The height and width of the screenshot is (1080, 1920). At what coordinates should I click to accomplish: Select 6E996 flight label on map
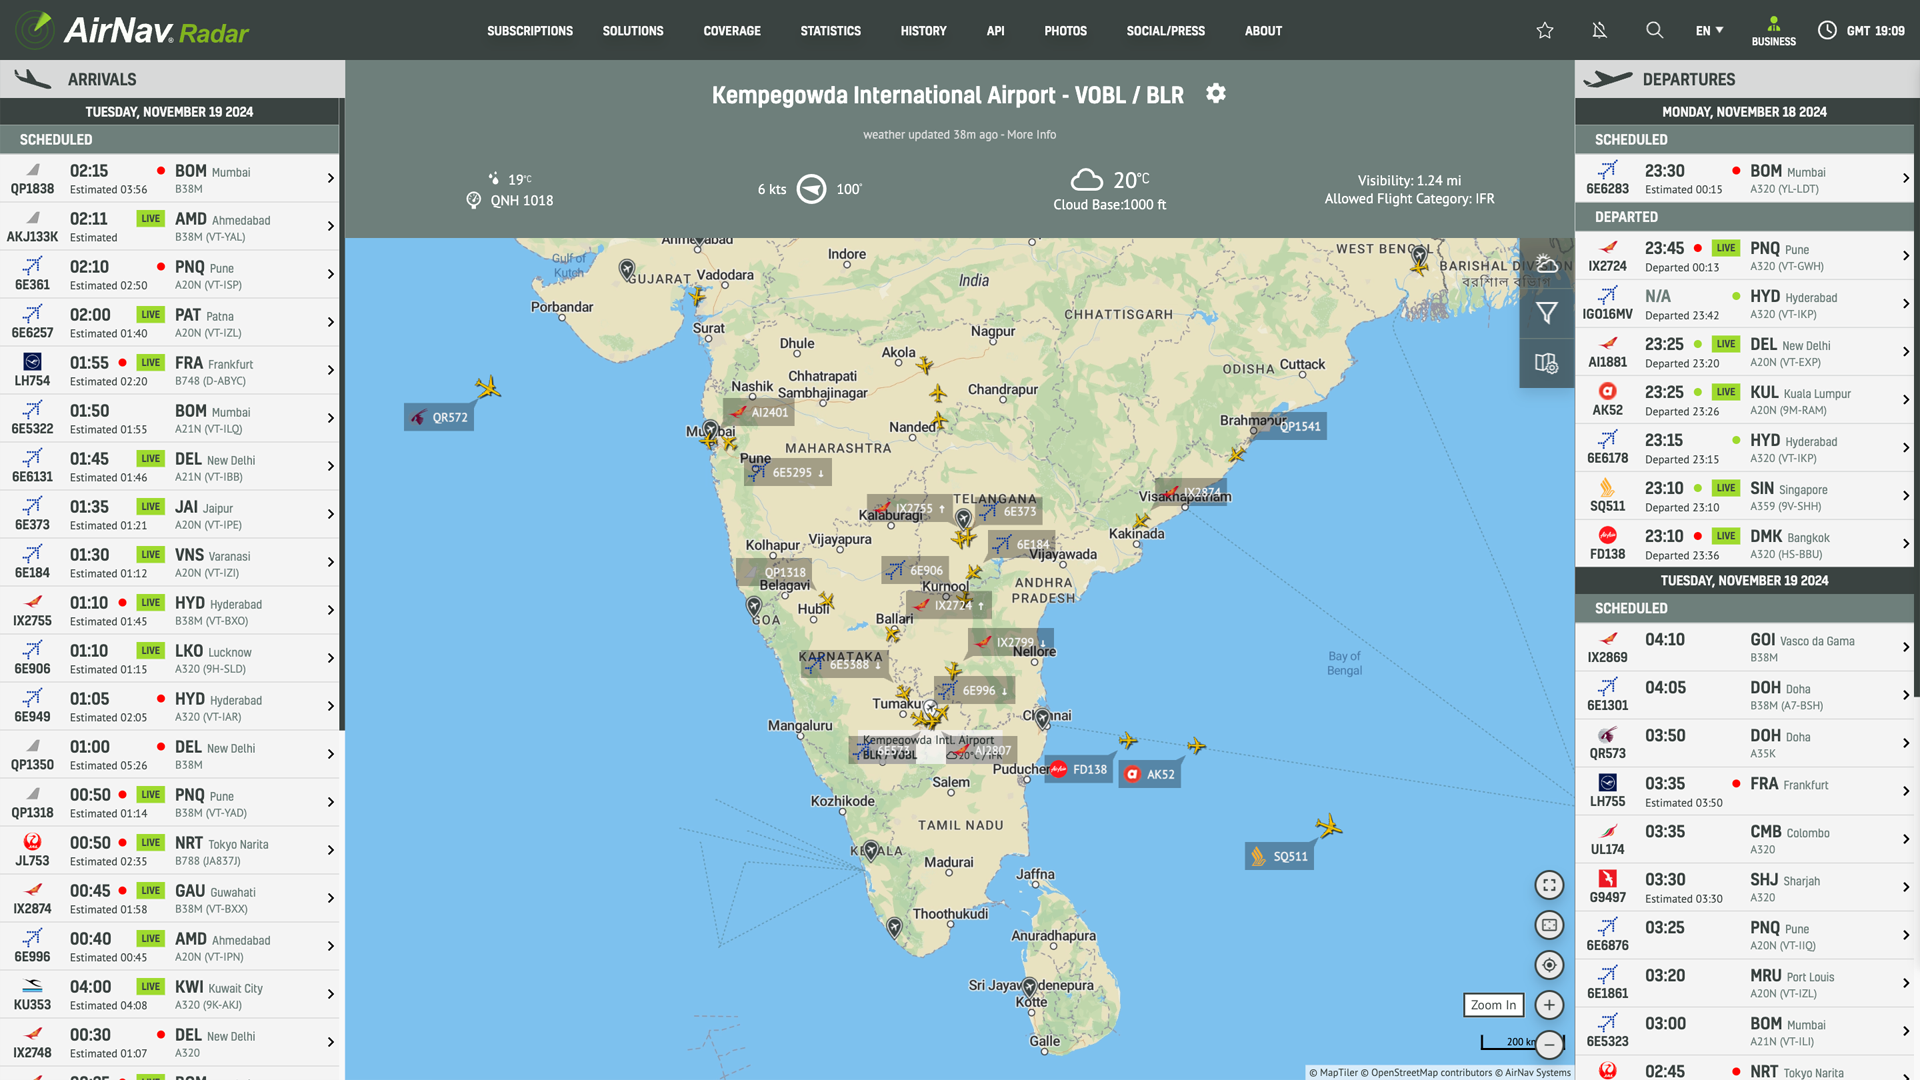[975, 690]
